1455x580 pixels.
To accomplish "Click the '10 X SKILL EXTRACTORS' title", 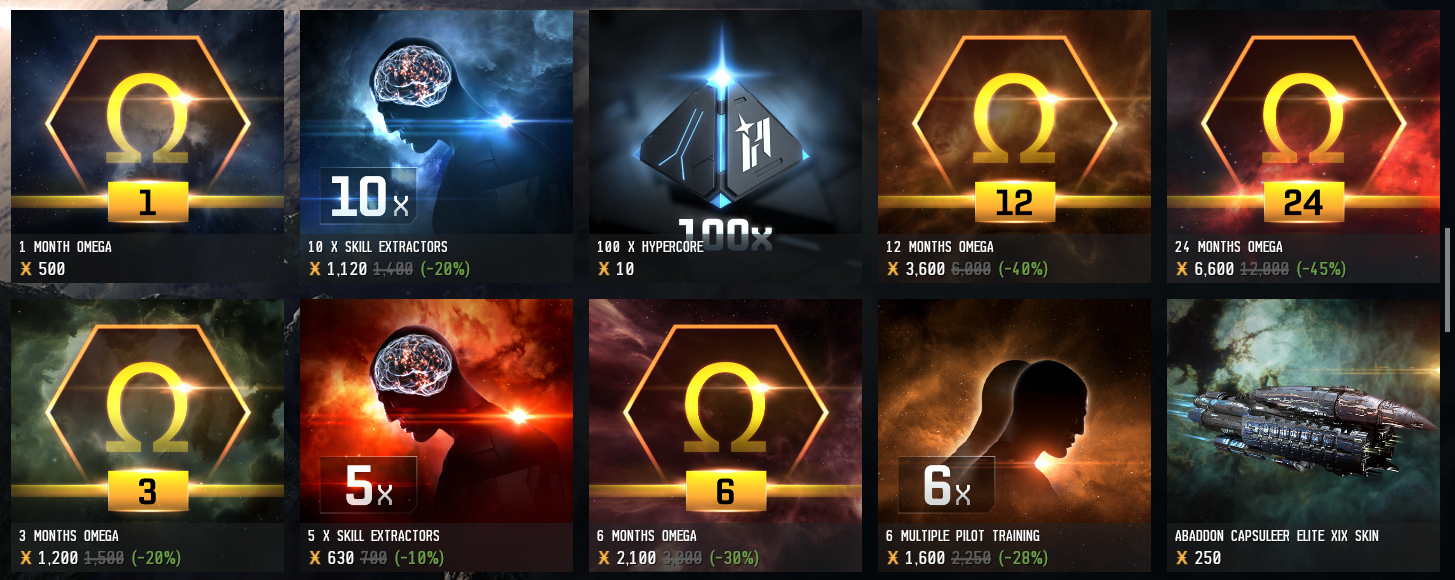I will coord(378,247).
